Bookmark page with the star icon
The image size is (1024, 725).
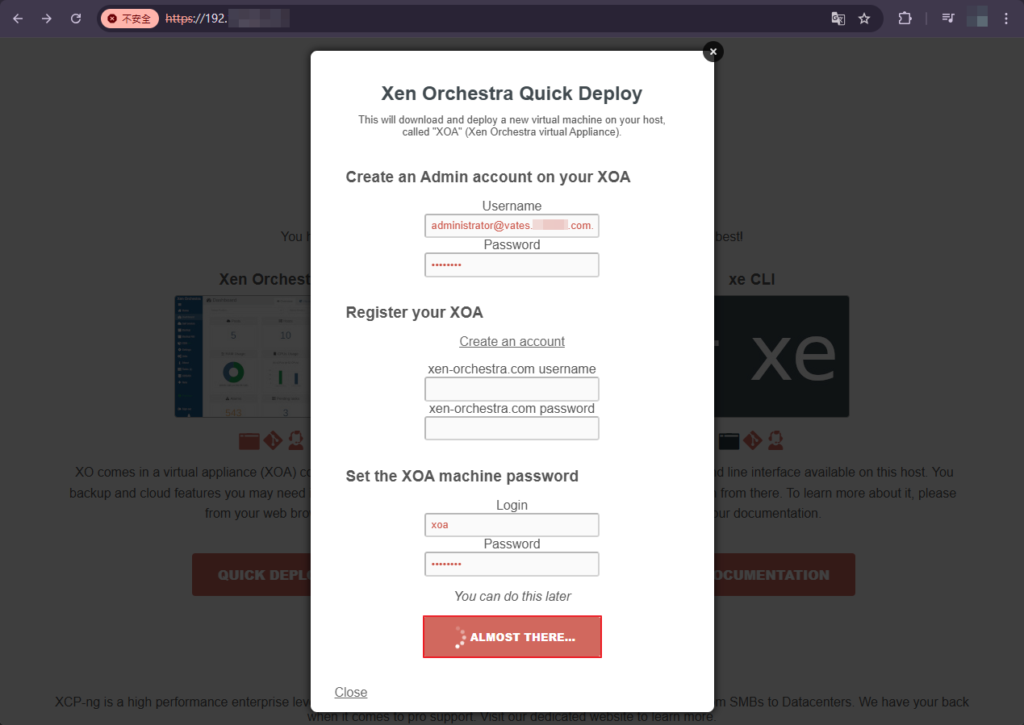(x=864, y=18)
